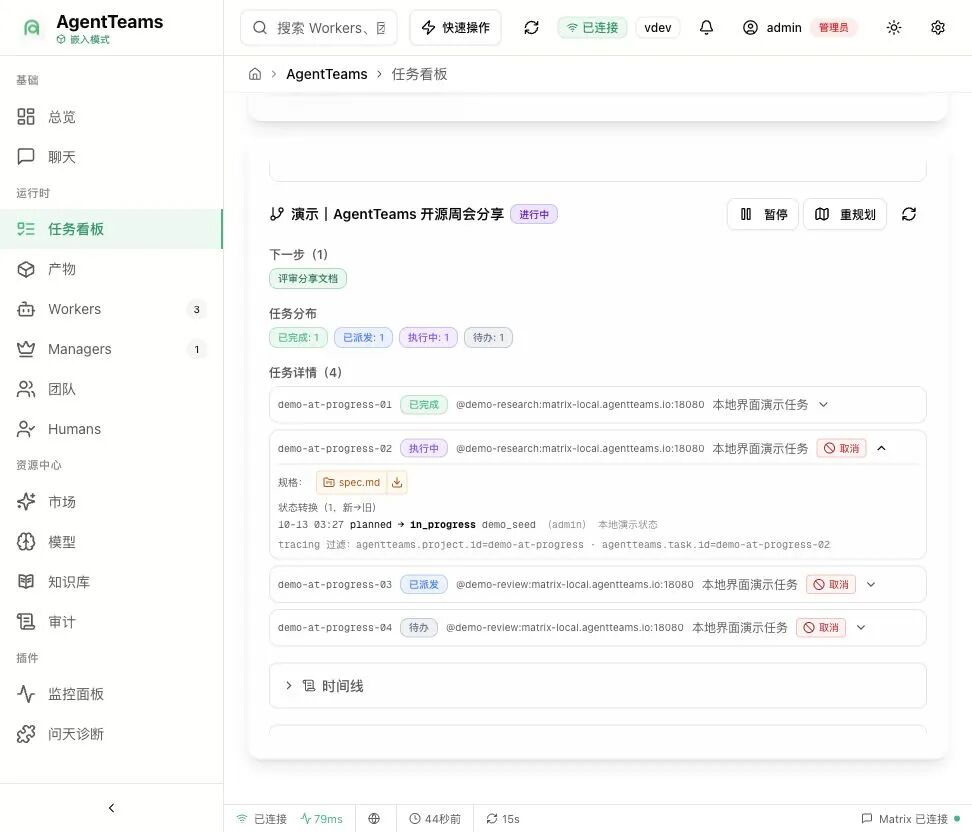972x832 pixels.
Task: Expand task demo-at-progress-04 details
Action: [861, 627]
